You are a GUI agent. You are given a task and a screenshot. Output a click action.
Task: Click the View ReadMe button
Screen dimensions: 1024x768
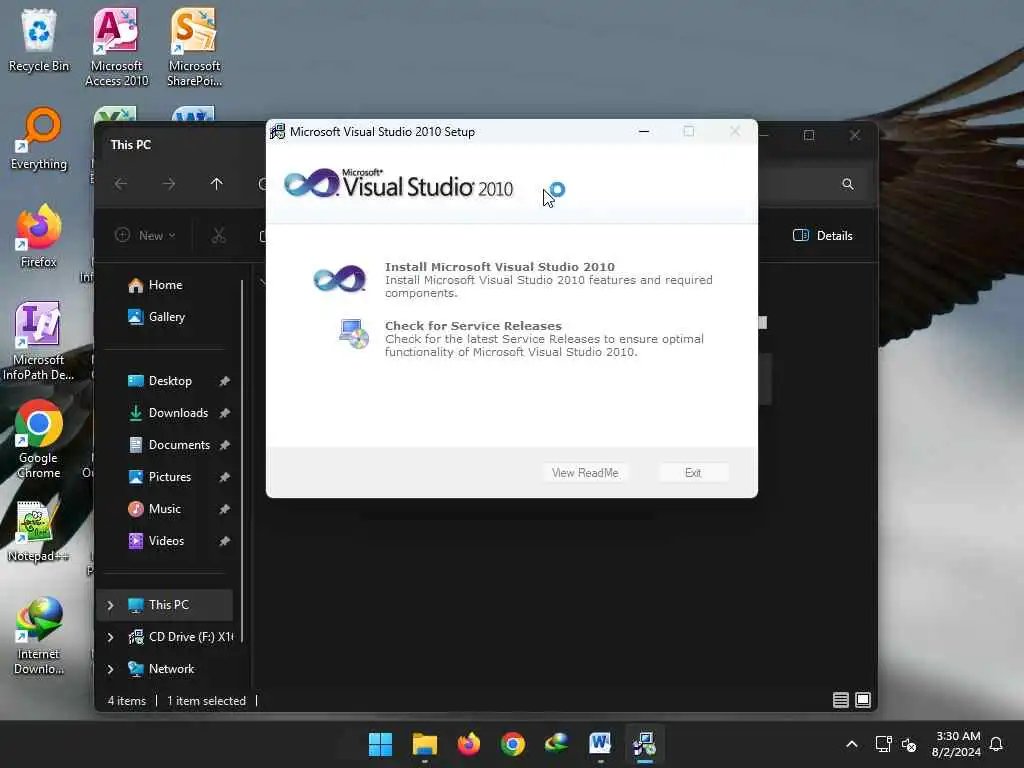point(585,473)
